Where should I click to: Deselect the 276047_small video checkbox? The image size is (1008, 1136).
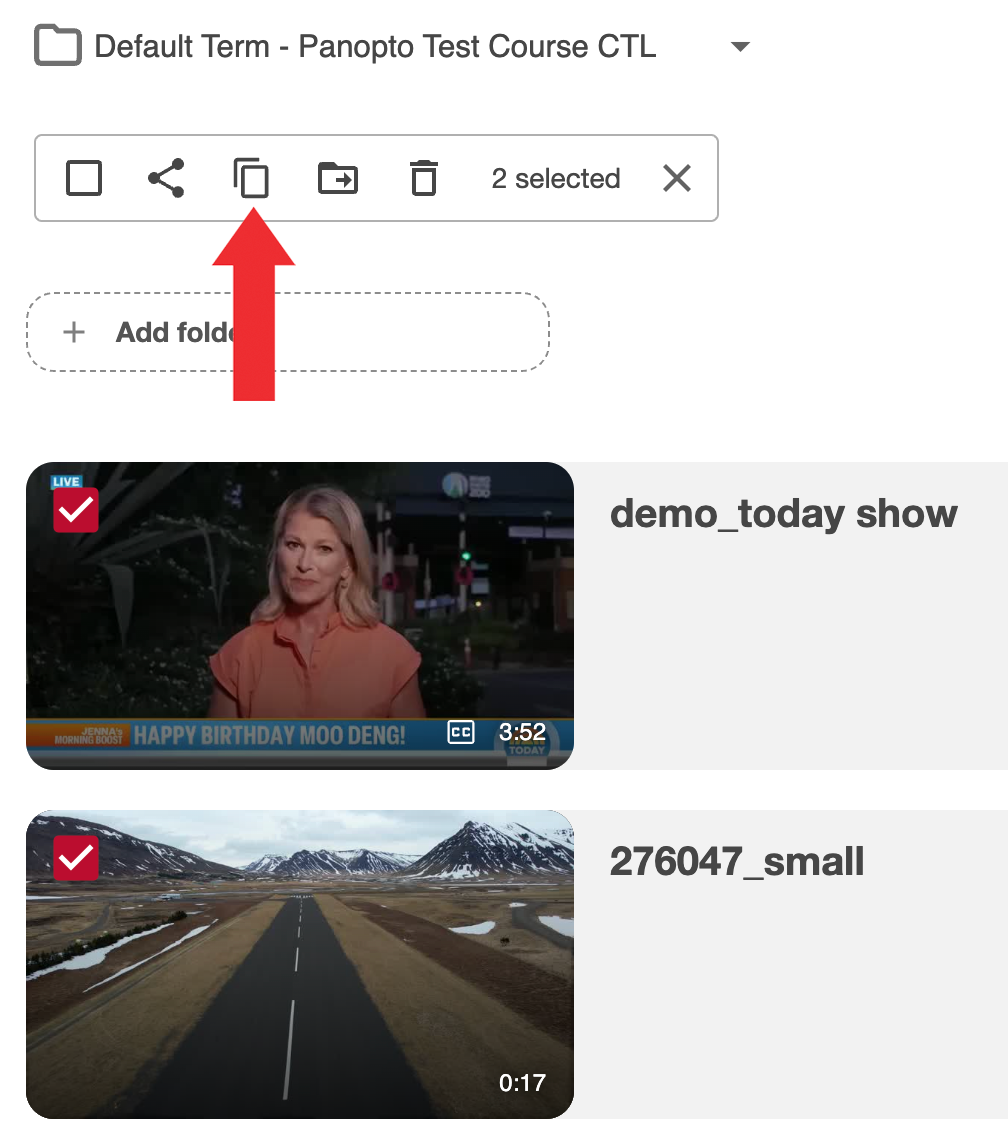76,858
